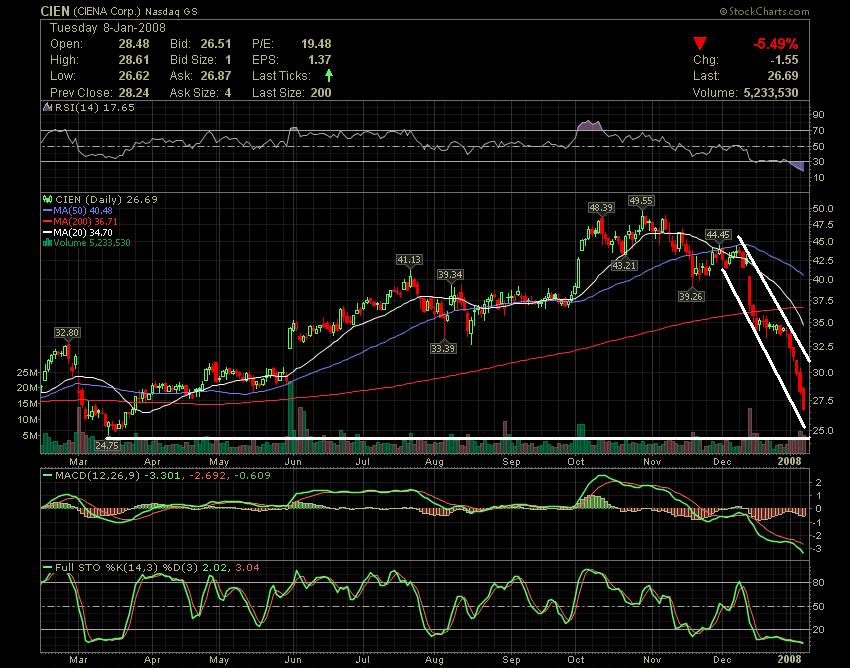Click the 50.0 price axis label

tap(823, 209)
